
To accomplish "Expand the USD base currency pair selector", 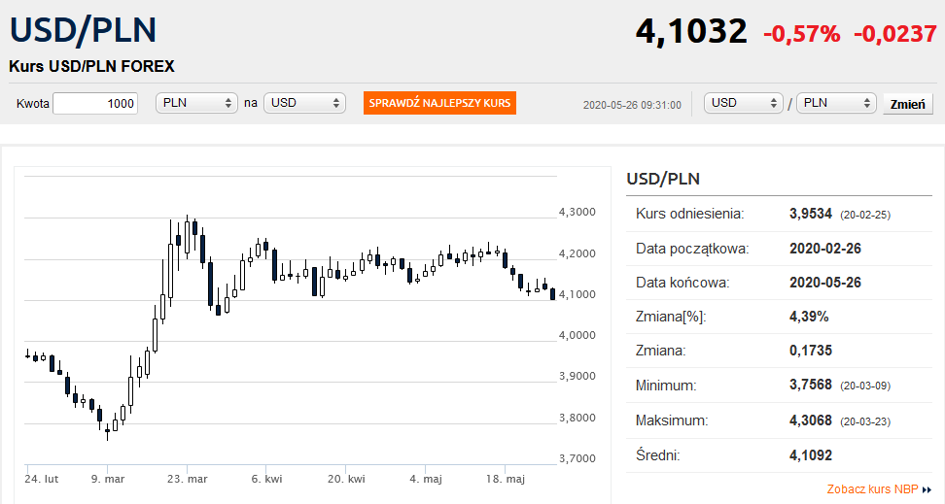I will point(743,103).
